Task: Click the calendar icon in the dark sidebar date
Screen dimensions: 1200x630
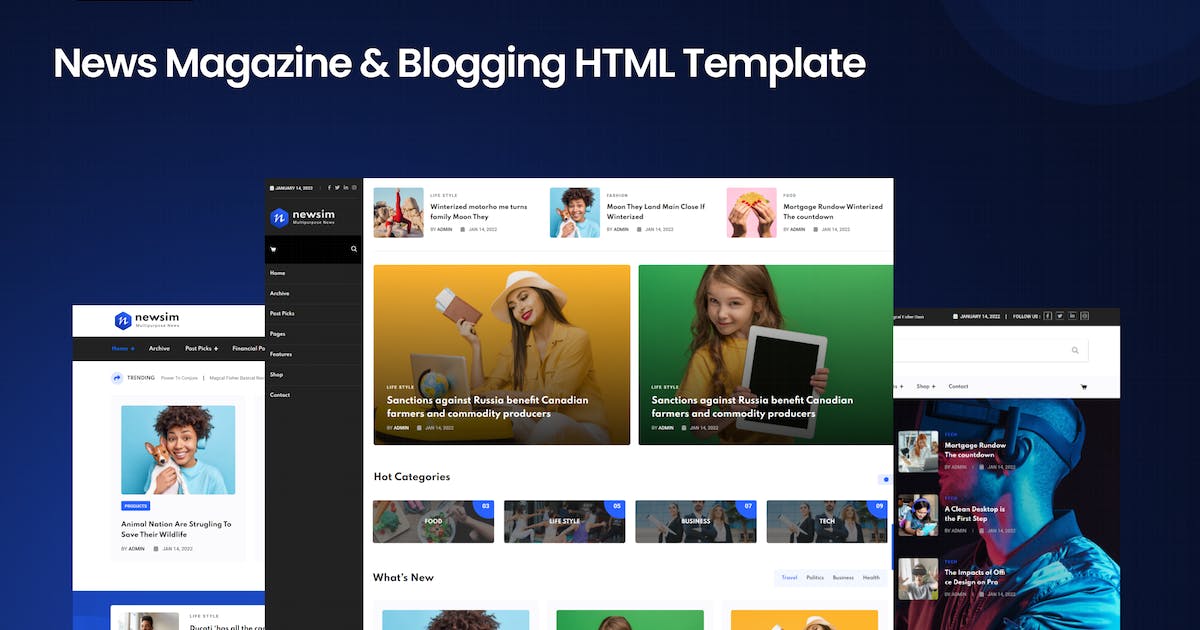Action: pos(271,188)
